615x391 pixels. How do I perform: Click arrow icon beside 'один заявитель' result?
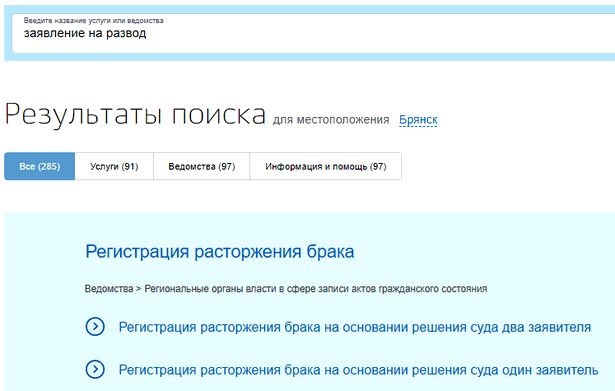(x=95, y=369)
